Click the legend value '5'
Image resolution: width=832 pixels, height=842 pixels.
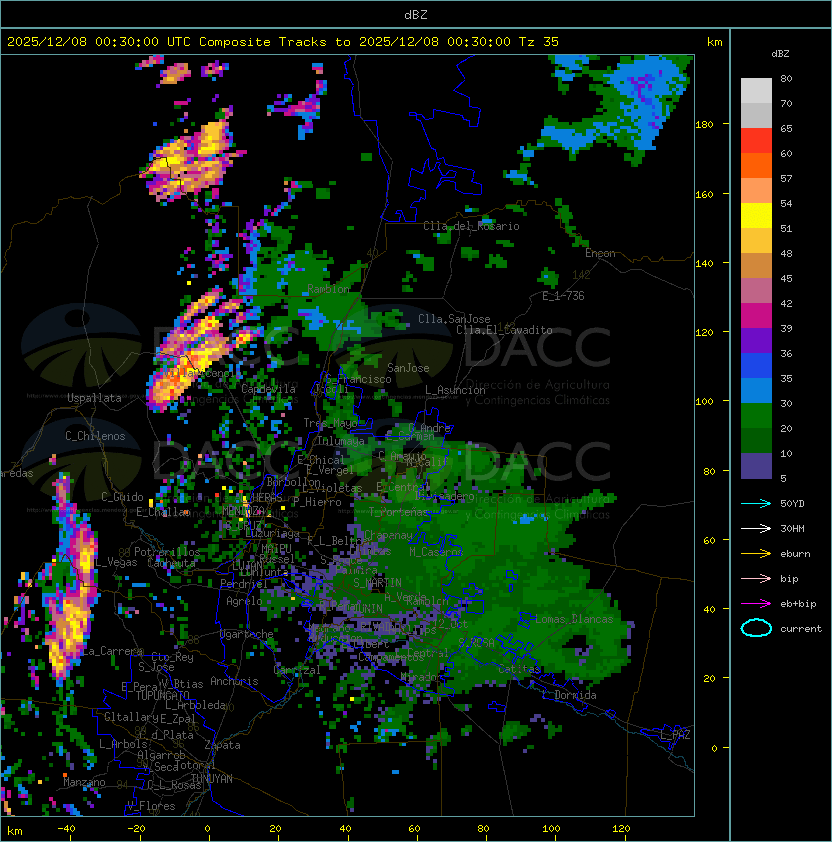coord(783,478)
